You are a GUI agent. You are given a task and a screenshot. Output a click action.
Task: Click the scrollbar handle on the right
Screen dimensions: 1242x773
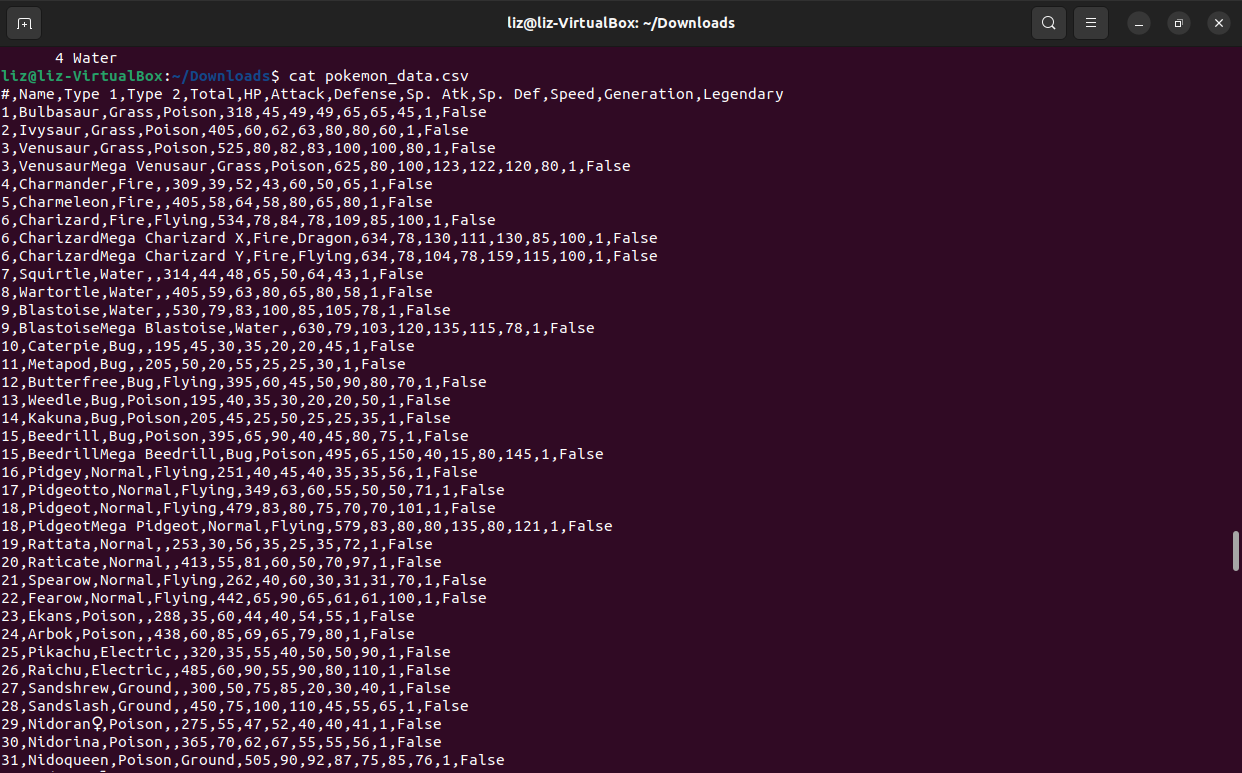pyautogui.click(x=1235, y=550)
